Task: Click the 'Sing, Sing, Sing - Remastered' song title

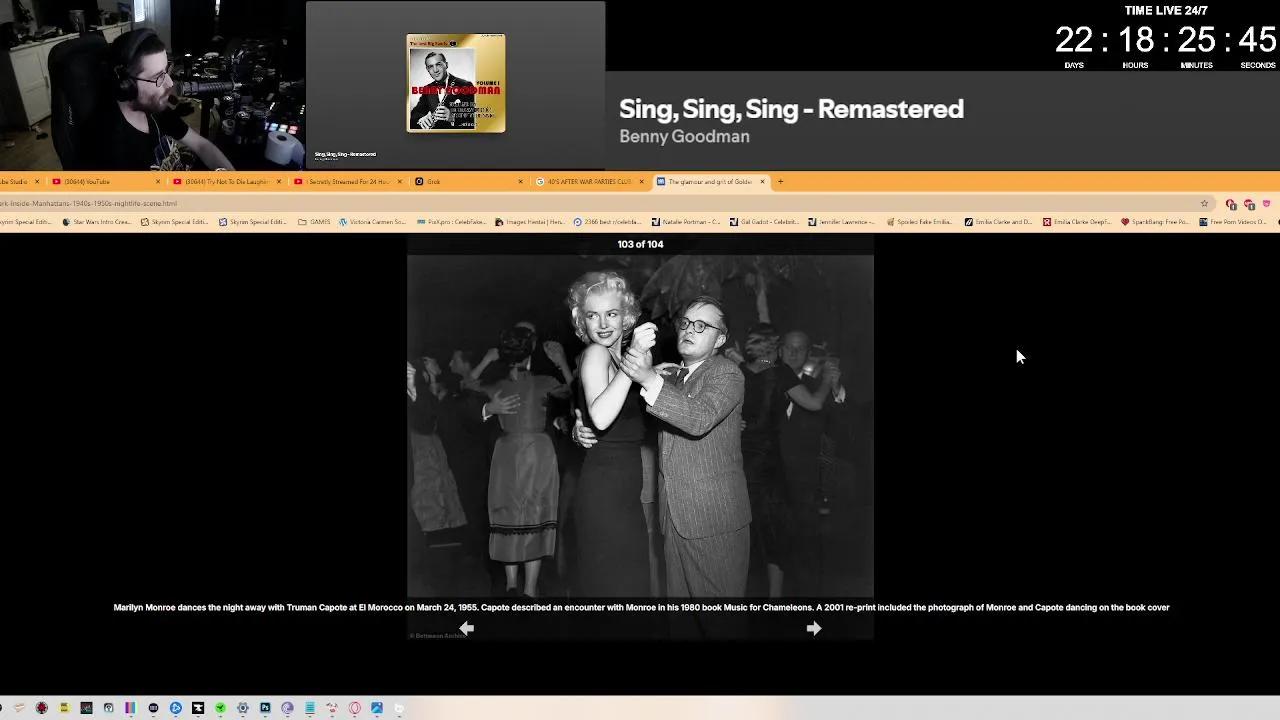Action: [x=791, y=109]
